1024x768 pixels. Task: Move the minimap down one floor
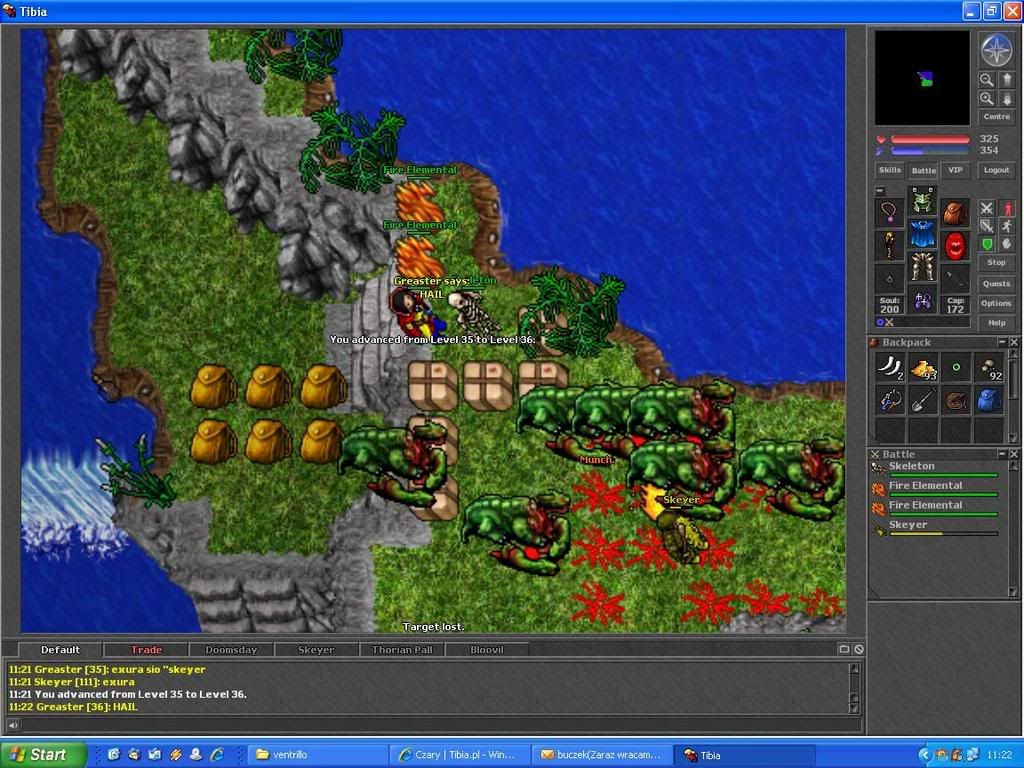[x=1006, y=99]
